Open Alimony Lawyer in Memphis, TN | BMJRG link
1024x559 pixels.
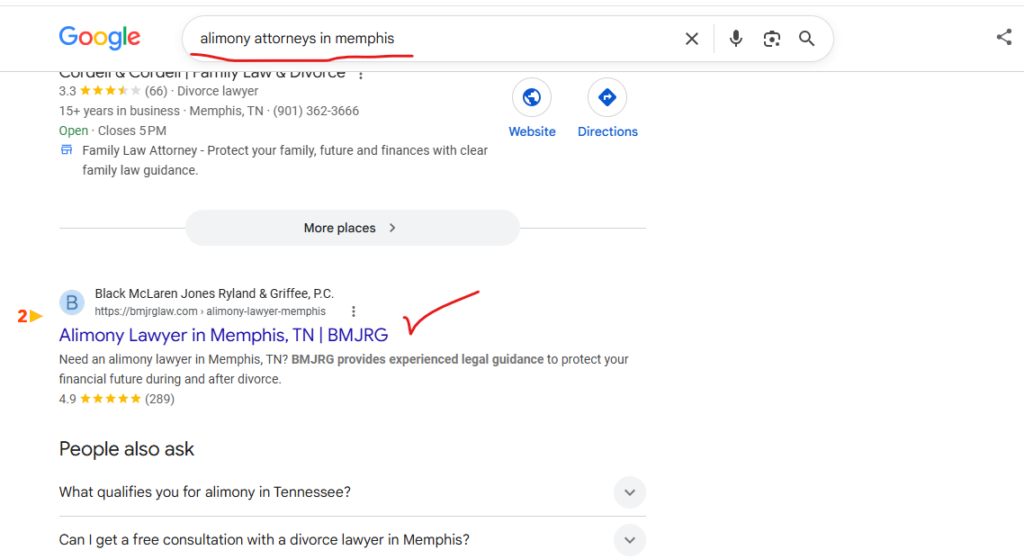pos(223,335)
